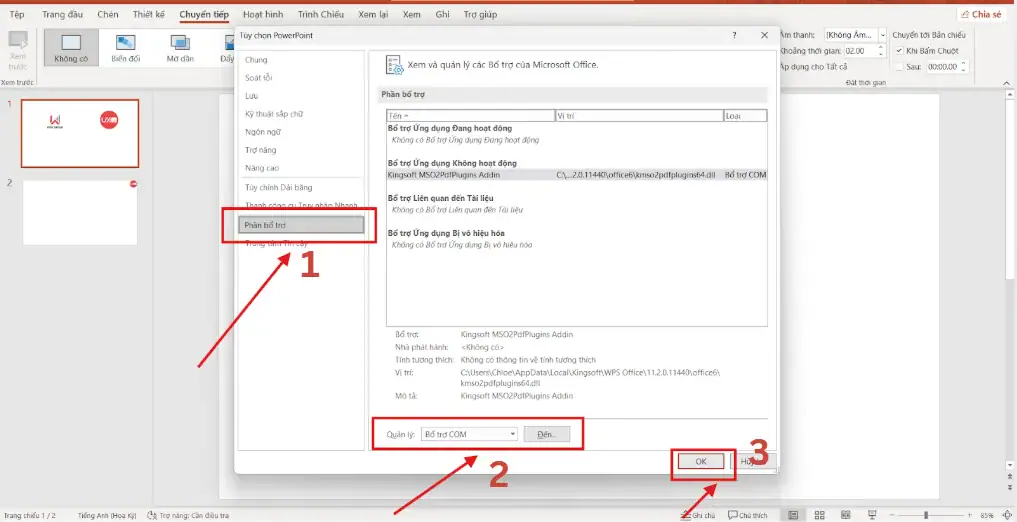Select Tùy chỉnh Dải băng category
The image size is (1017, 522).
(x=278, y=187)
